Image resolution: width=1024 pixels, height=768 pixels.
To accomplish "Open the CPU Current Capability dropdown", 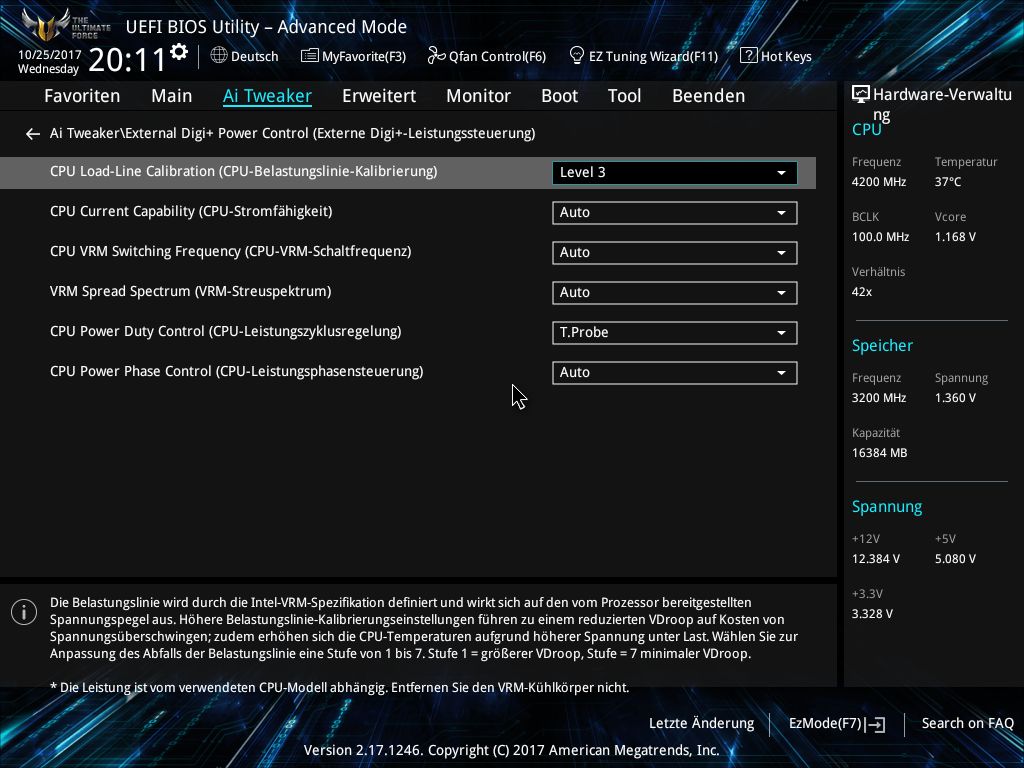I will (x=675, y=213).
